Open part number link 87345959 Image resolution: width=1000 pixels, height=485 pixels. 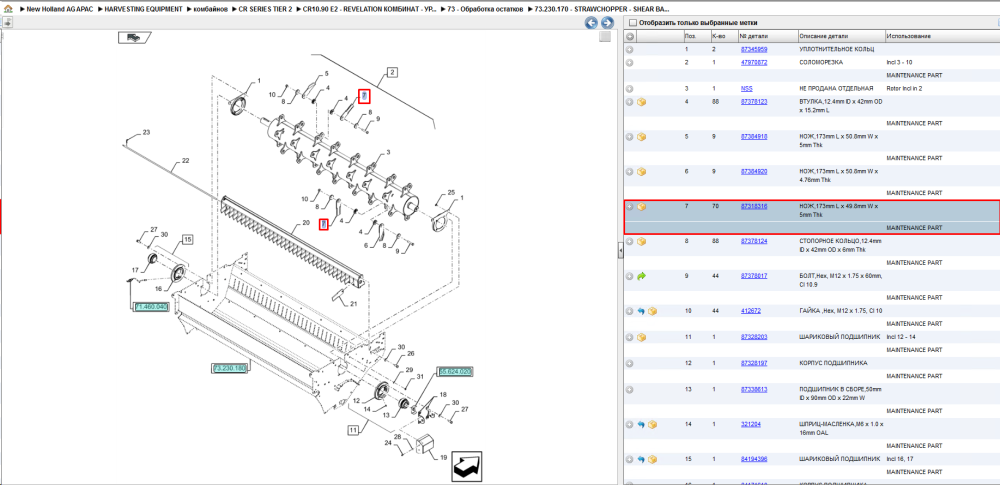754,49
